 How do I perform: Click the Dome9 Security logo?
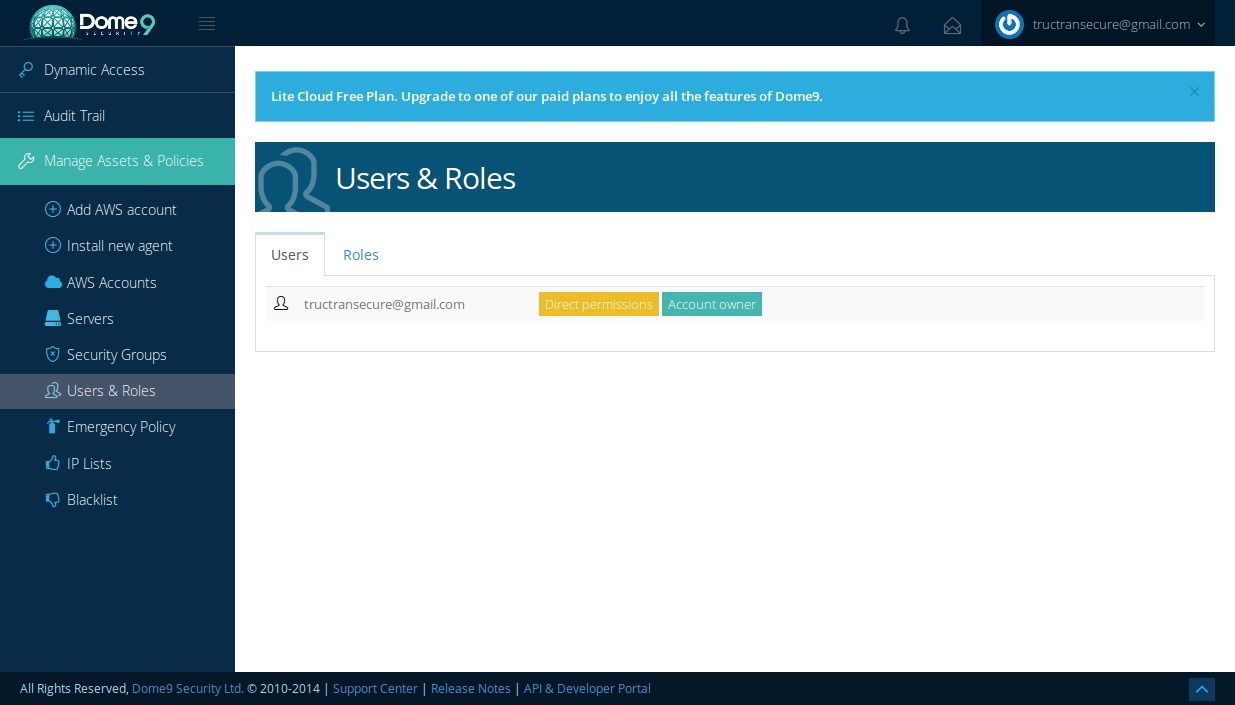(92, 23)
